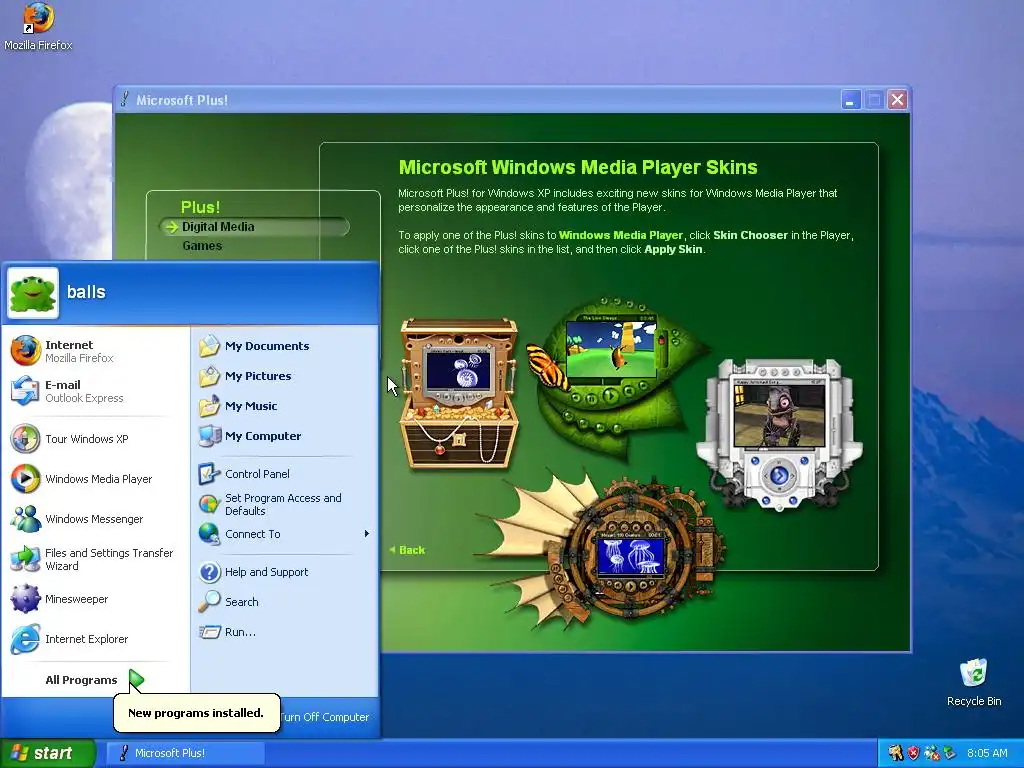Open Set Program Access and Defaults
This screenshot has width=1024, height=768.
click(x=284, y=504)
